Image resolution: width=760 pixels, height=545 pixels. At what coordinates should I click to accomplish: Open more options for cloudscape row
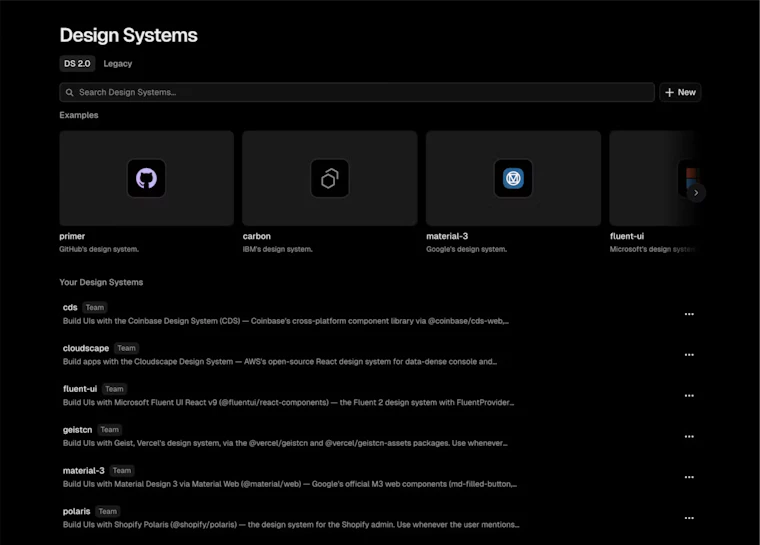(689, 355)
